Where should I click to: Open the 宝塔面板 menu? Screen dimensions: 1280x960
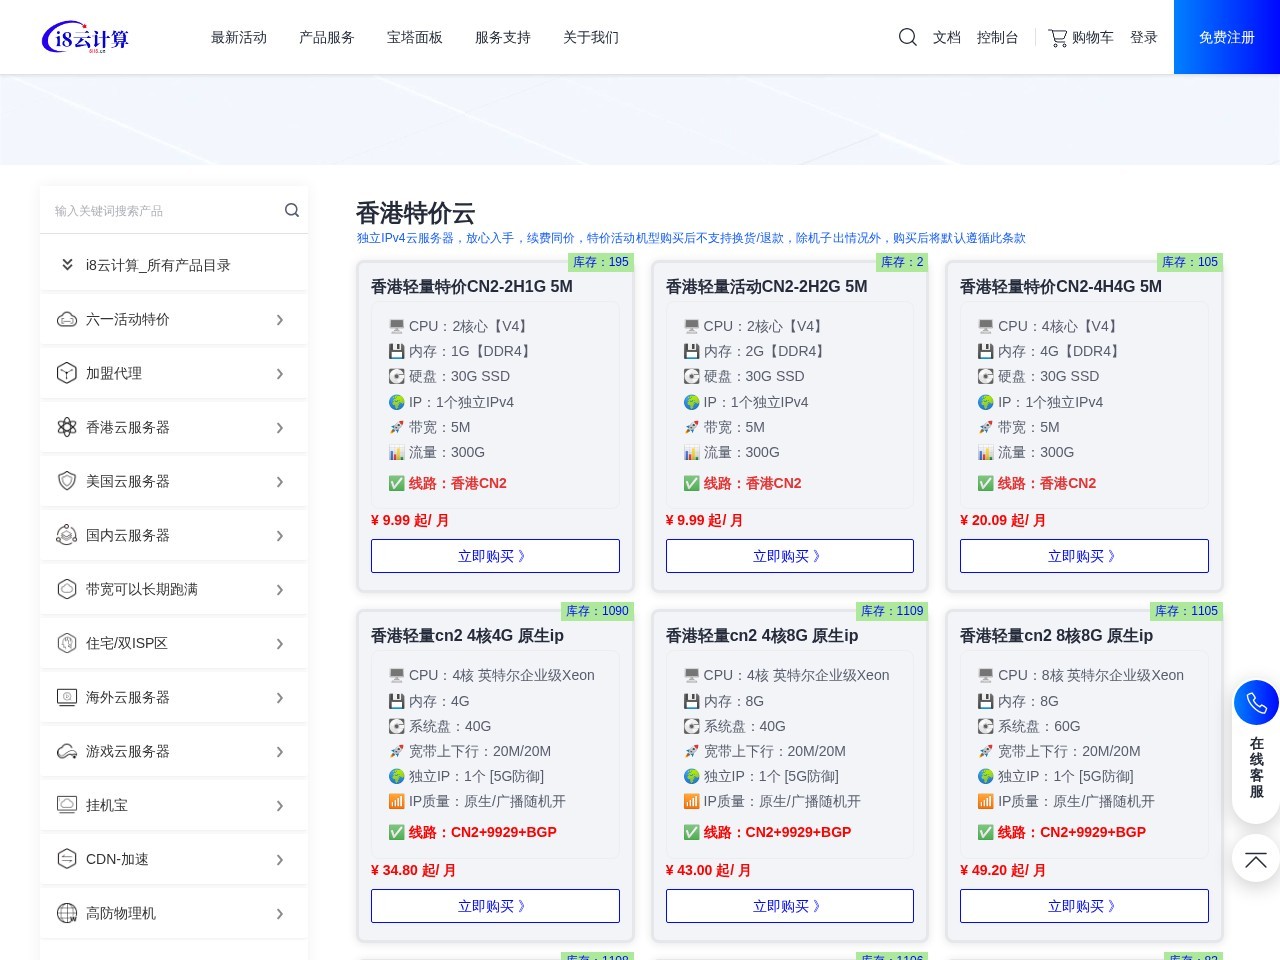tap(415, 37)
